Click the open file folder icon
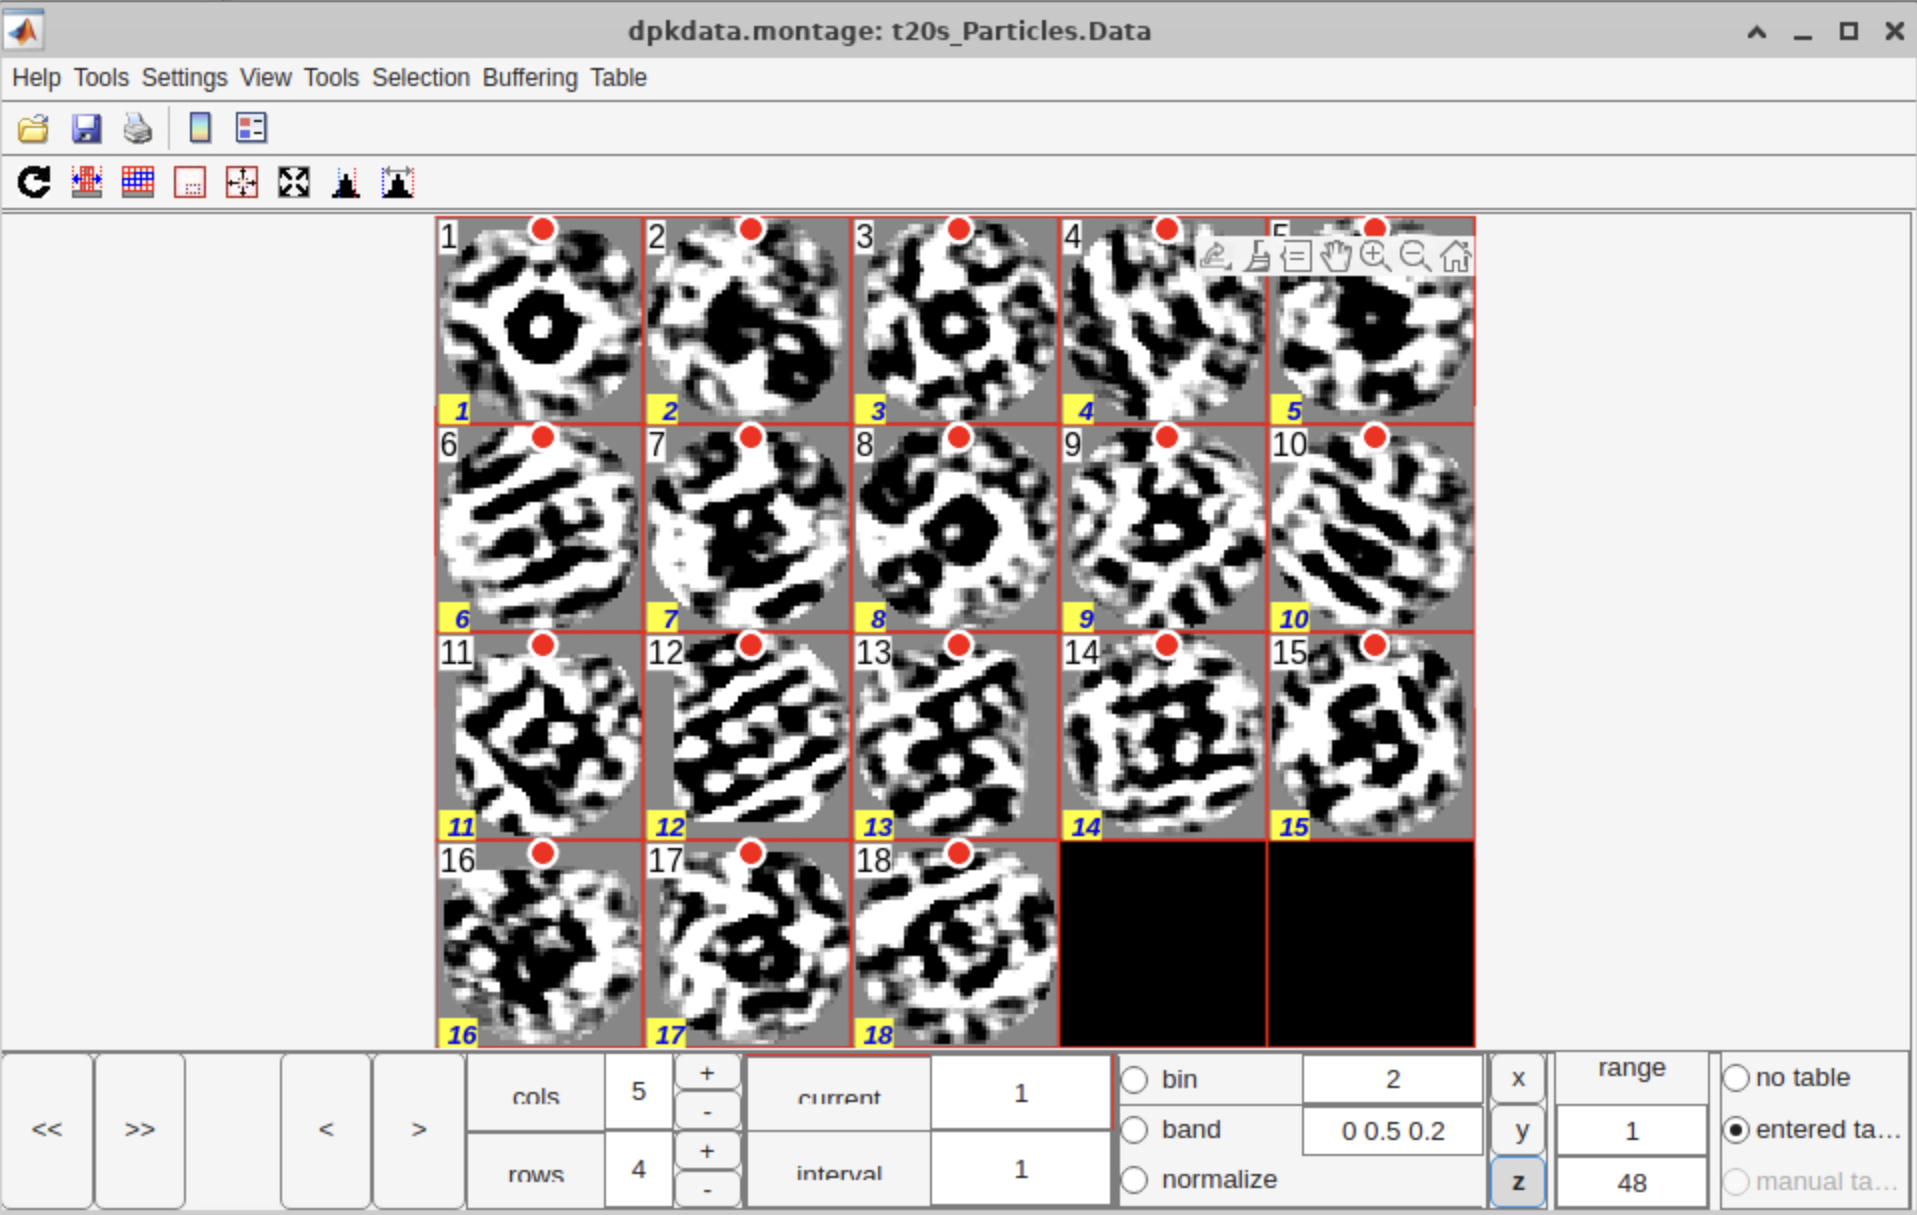 (33, 128)
